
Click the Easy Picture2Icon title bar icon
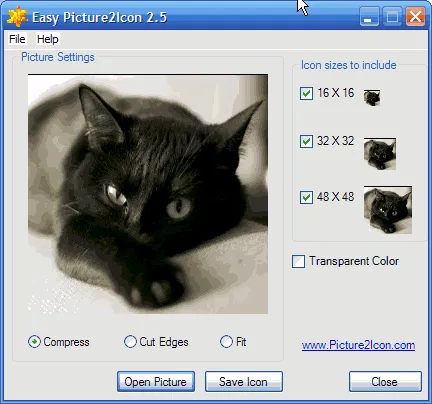pyautogui.click(x=17, y=17)
